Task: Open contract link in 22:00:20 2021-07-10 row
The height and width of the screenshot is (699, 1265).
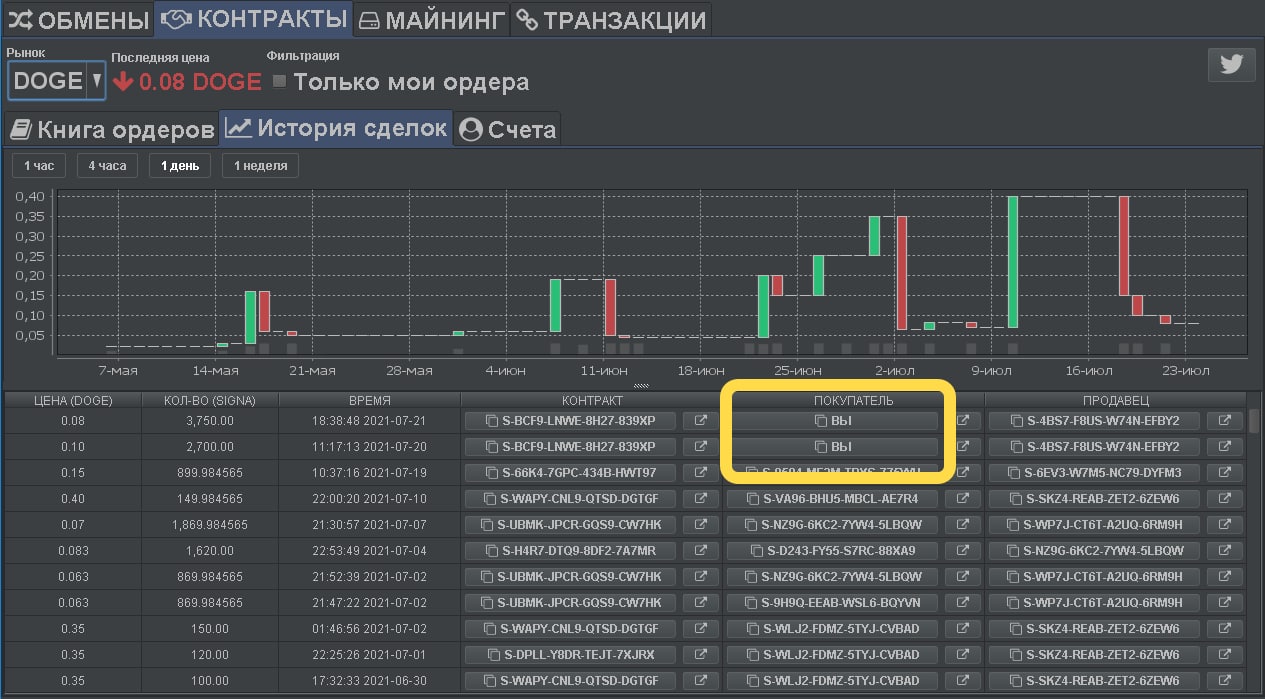Action: coord(700,499)
